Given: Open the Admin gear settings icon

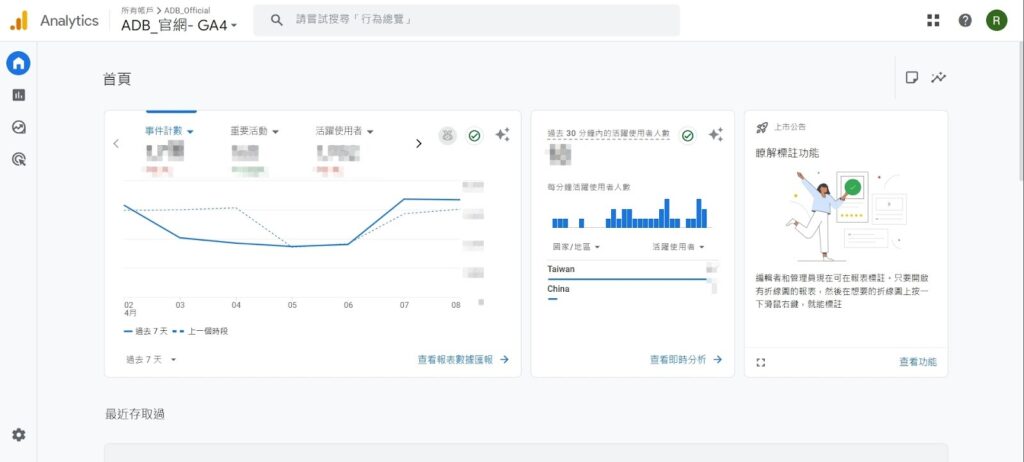Looking at the screenshot, I should 18,435.
